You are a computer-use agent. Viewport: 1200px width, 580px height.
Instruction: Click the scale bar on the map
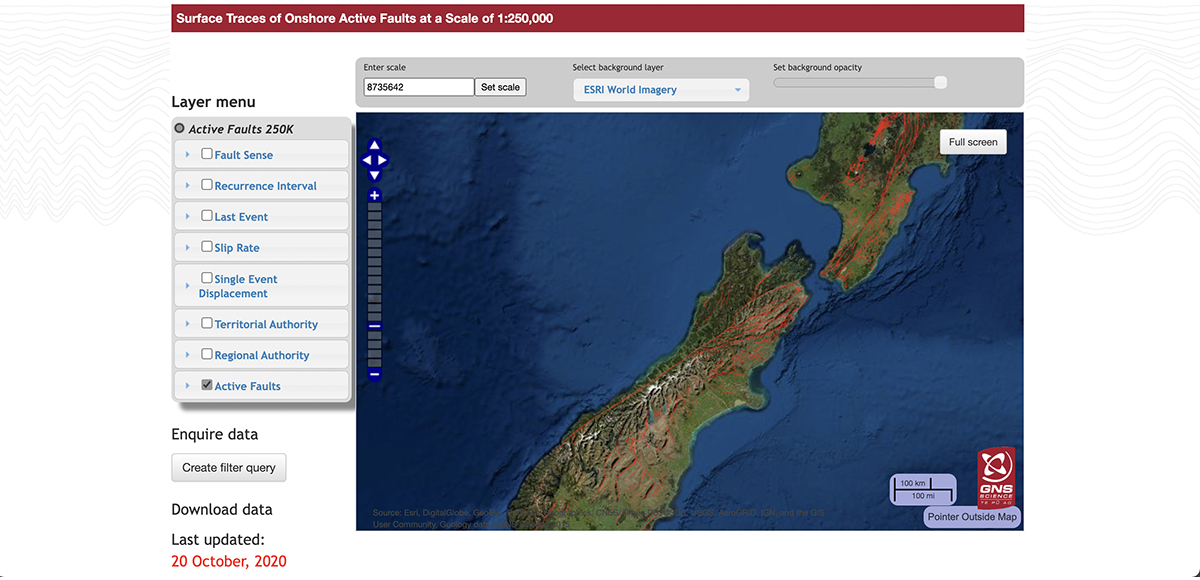point(924,489)
